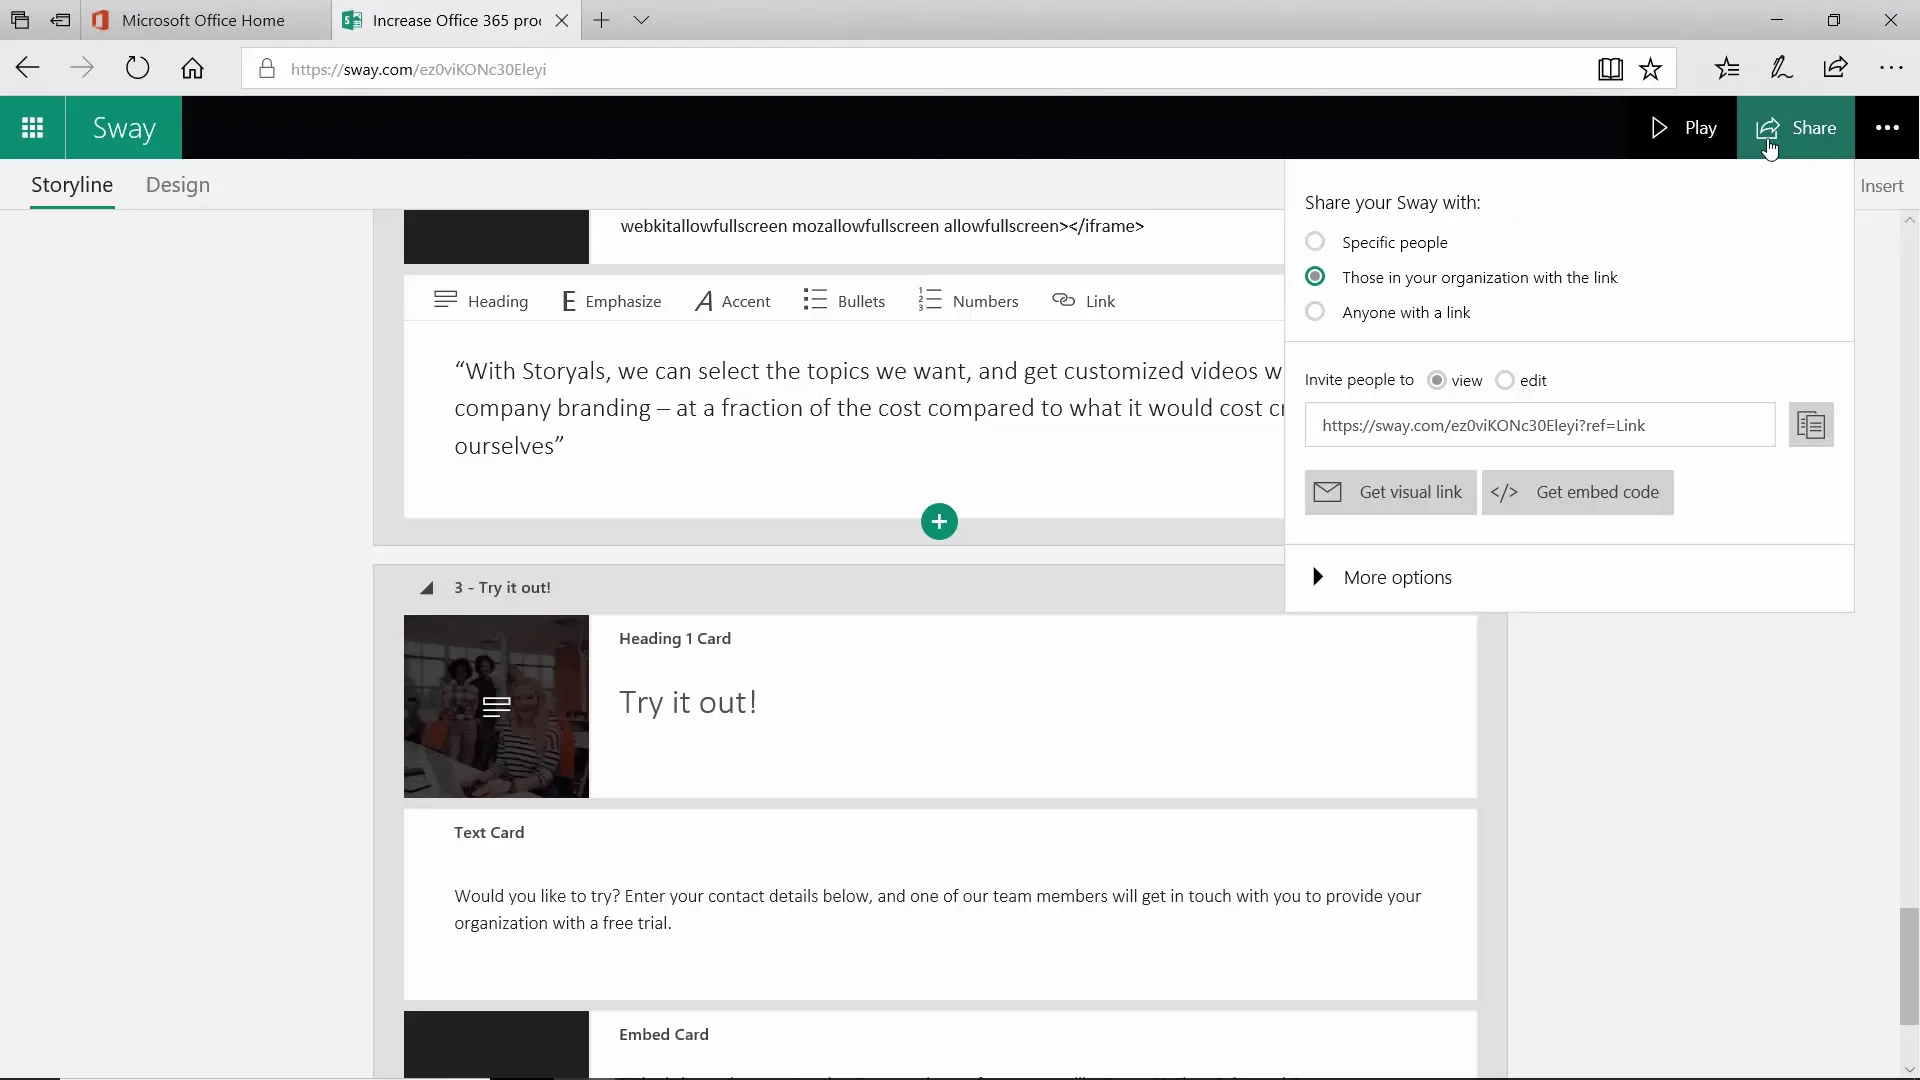The image size is (1920, 1080).
Task: Apply Heading style to text
Action: pyautogui.click(x=481, y=301)
